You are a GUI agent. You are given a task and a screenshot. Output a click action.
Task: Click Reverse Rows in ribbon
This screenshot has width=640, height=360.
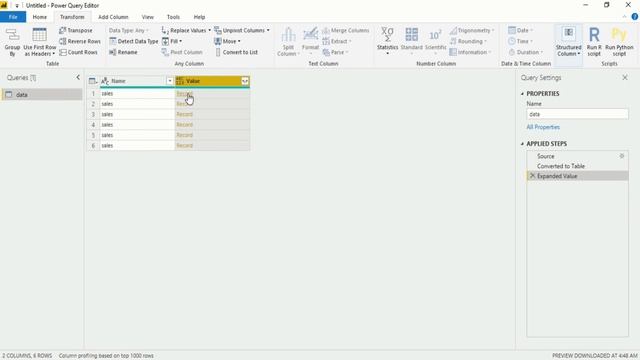click(80, 41)
